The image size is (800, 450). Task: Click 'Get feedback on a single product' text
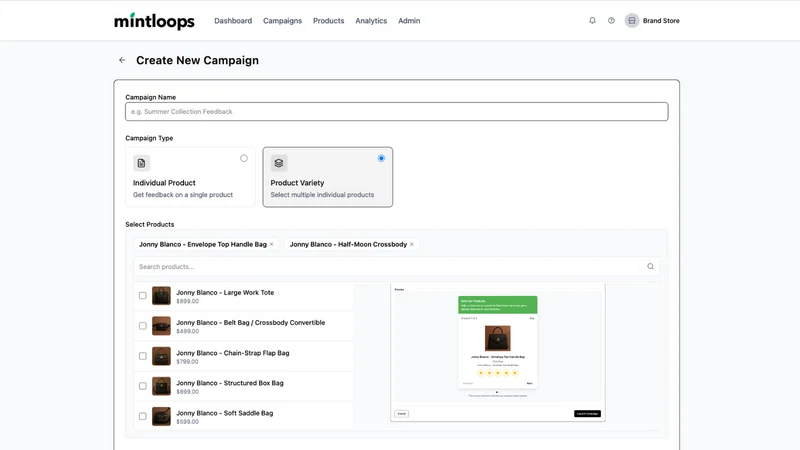click(x=183, y=194)
